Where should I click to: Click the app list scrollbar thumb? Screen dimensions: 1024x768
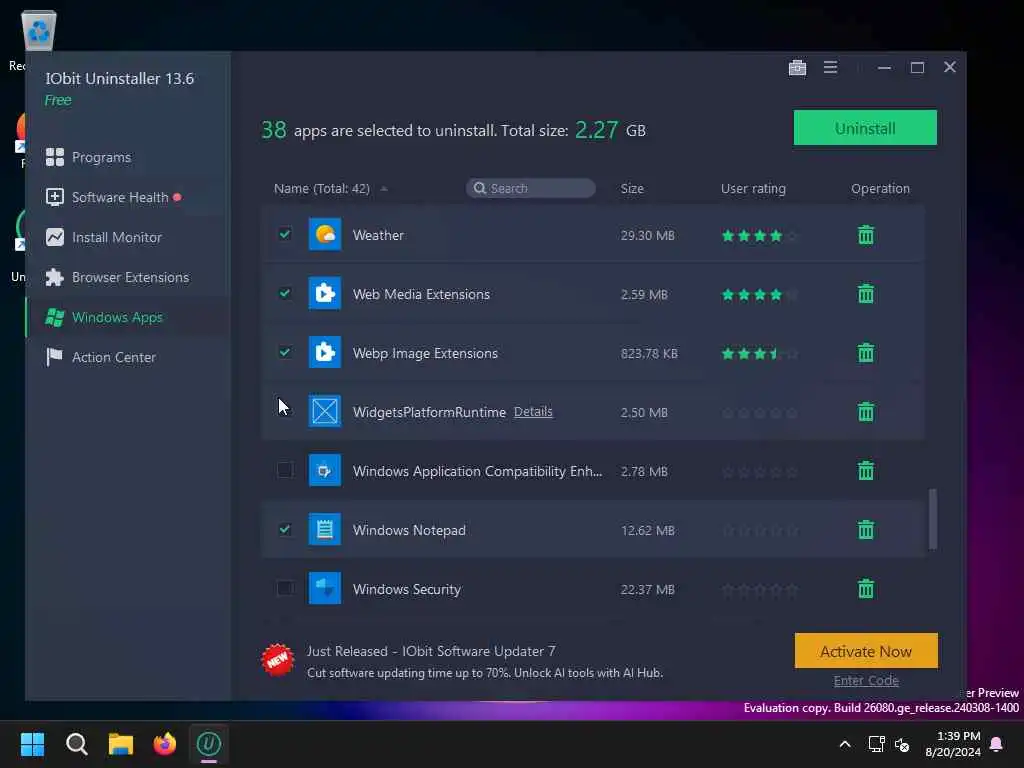coord(933,519)
